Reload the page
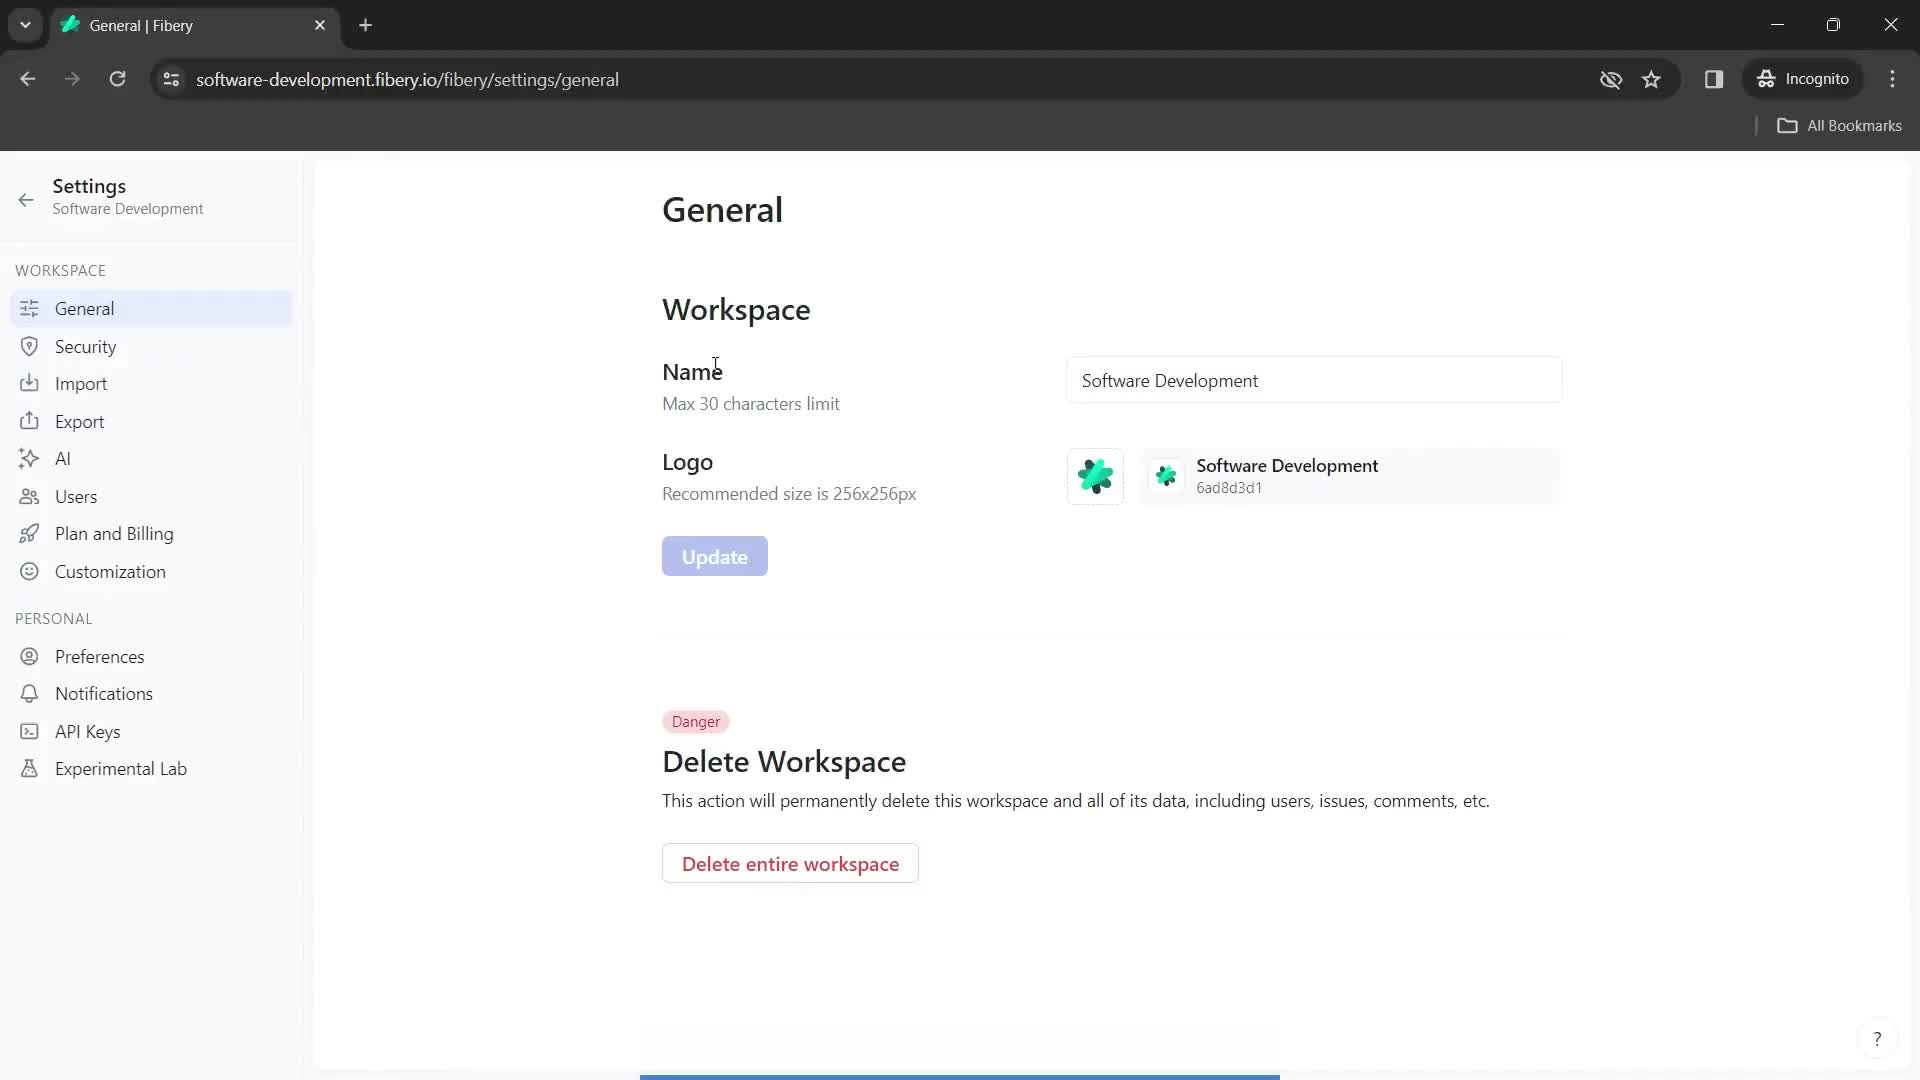Viewport: 1920px width, 1080px height. 117,79
